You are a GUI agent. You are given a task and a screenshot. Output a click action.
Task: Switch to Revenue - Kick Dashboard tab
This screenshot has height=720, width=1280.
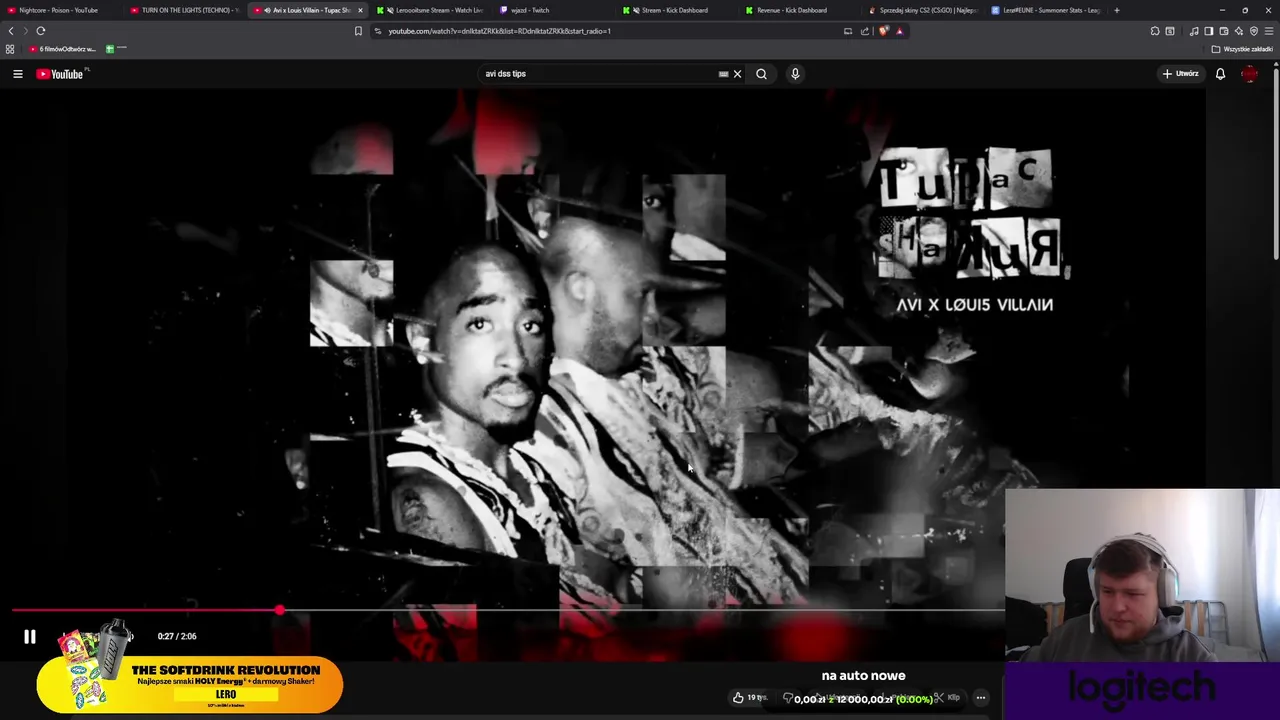pyautogui.click(x=799, y=10)
